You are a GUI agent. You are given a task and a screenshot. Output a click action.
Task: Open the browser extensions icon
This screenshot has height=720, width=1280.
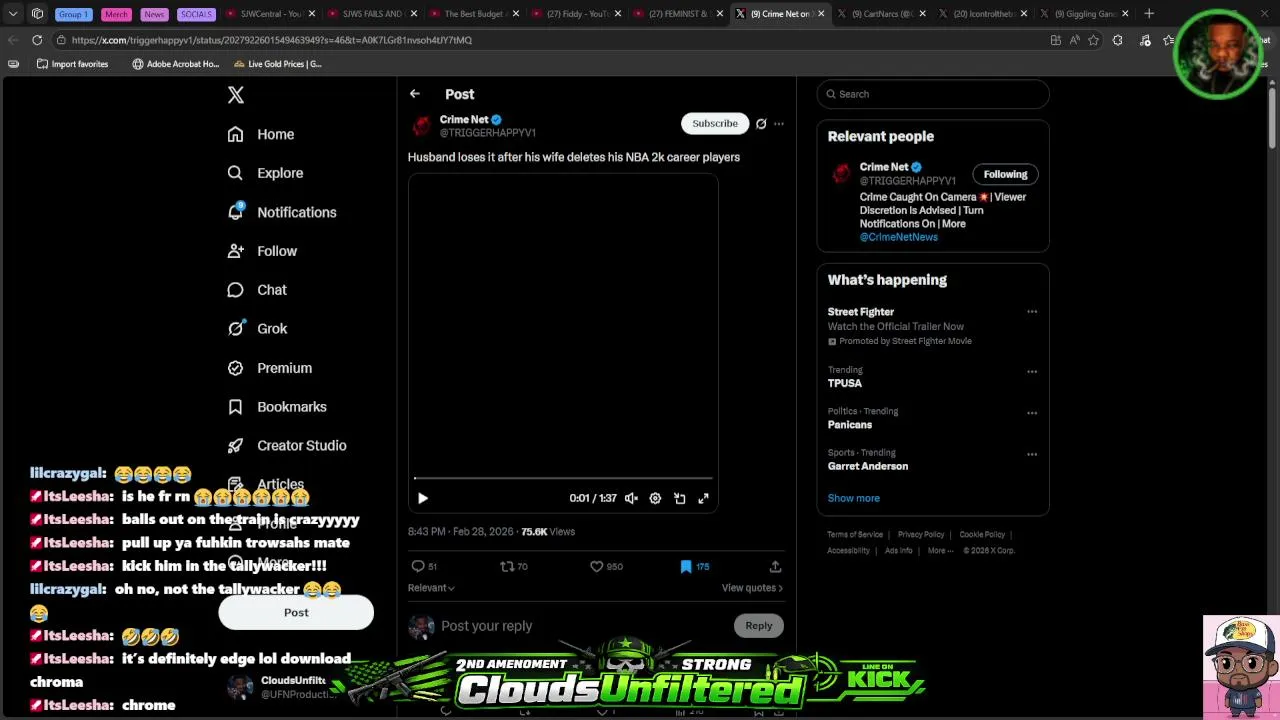pos(1118,40)
